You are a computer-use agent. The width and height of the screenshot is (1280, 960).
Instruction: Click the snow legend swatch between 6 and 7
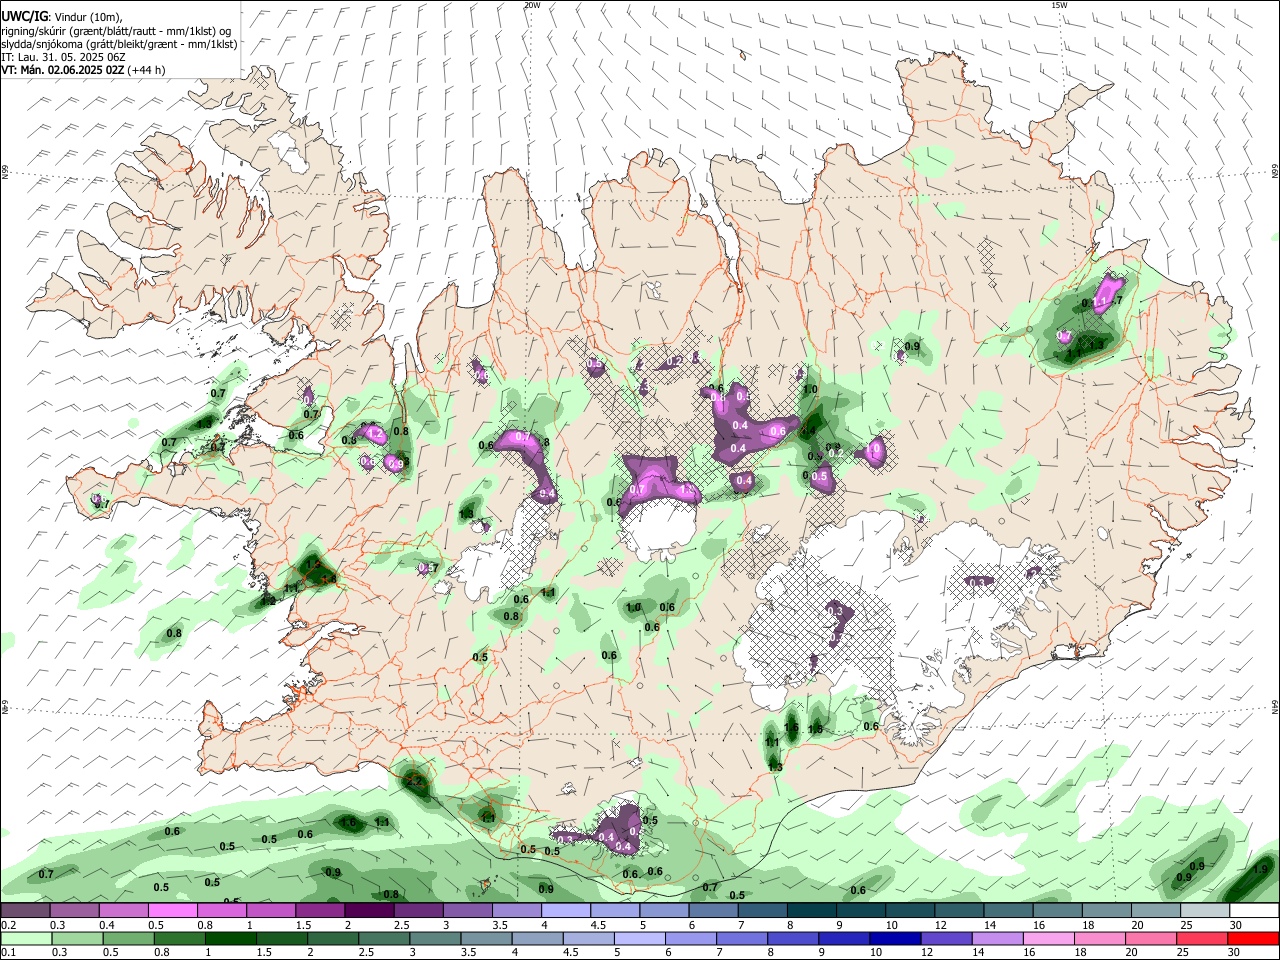[x=712, y=910]
